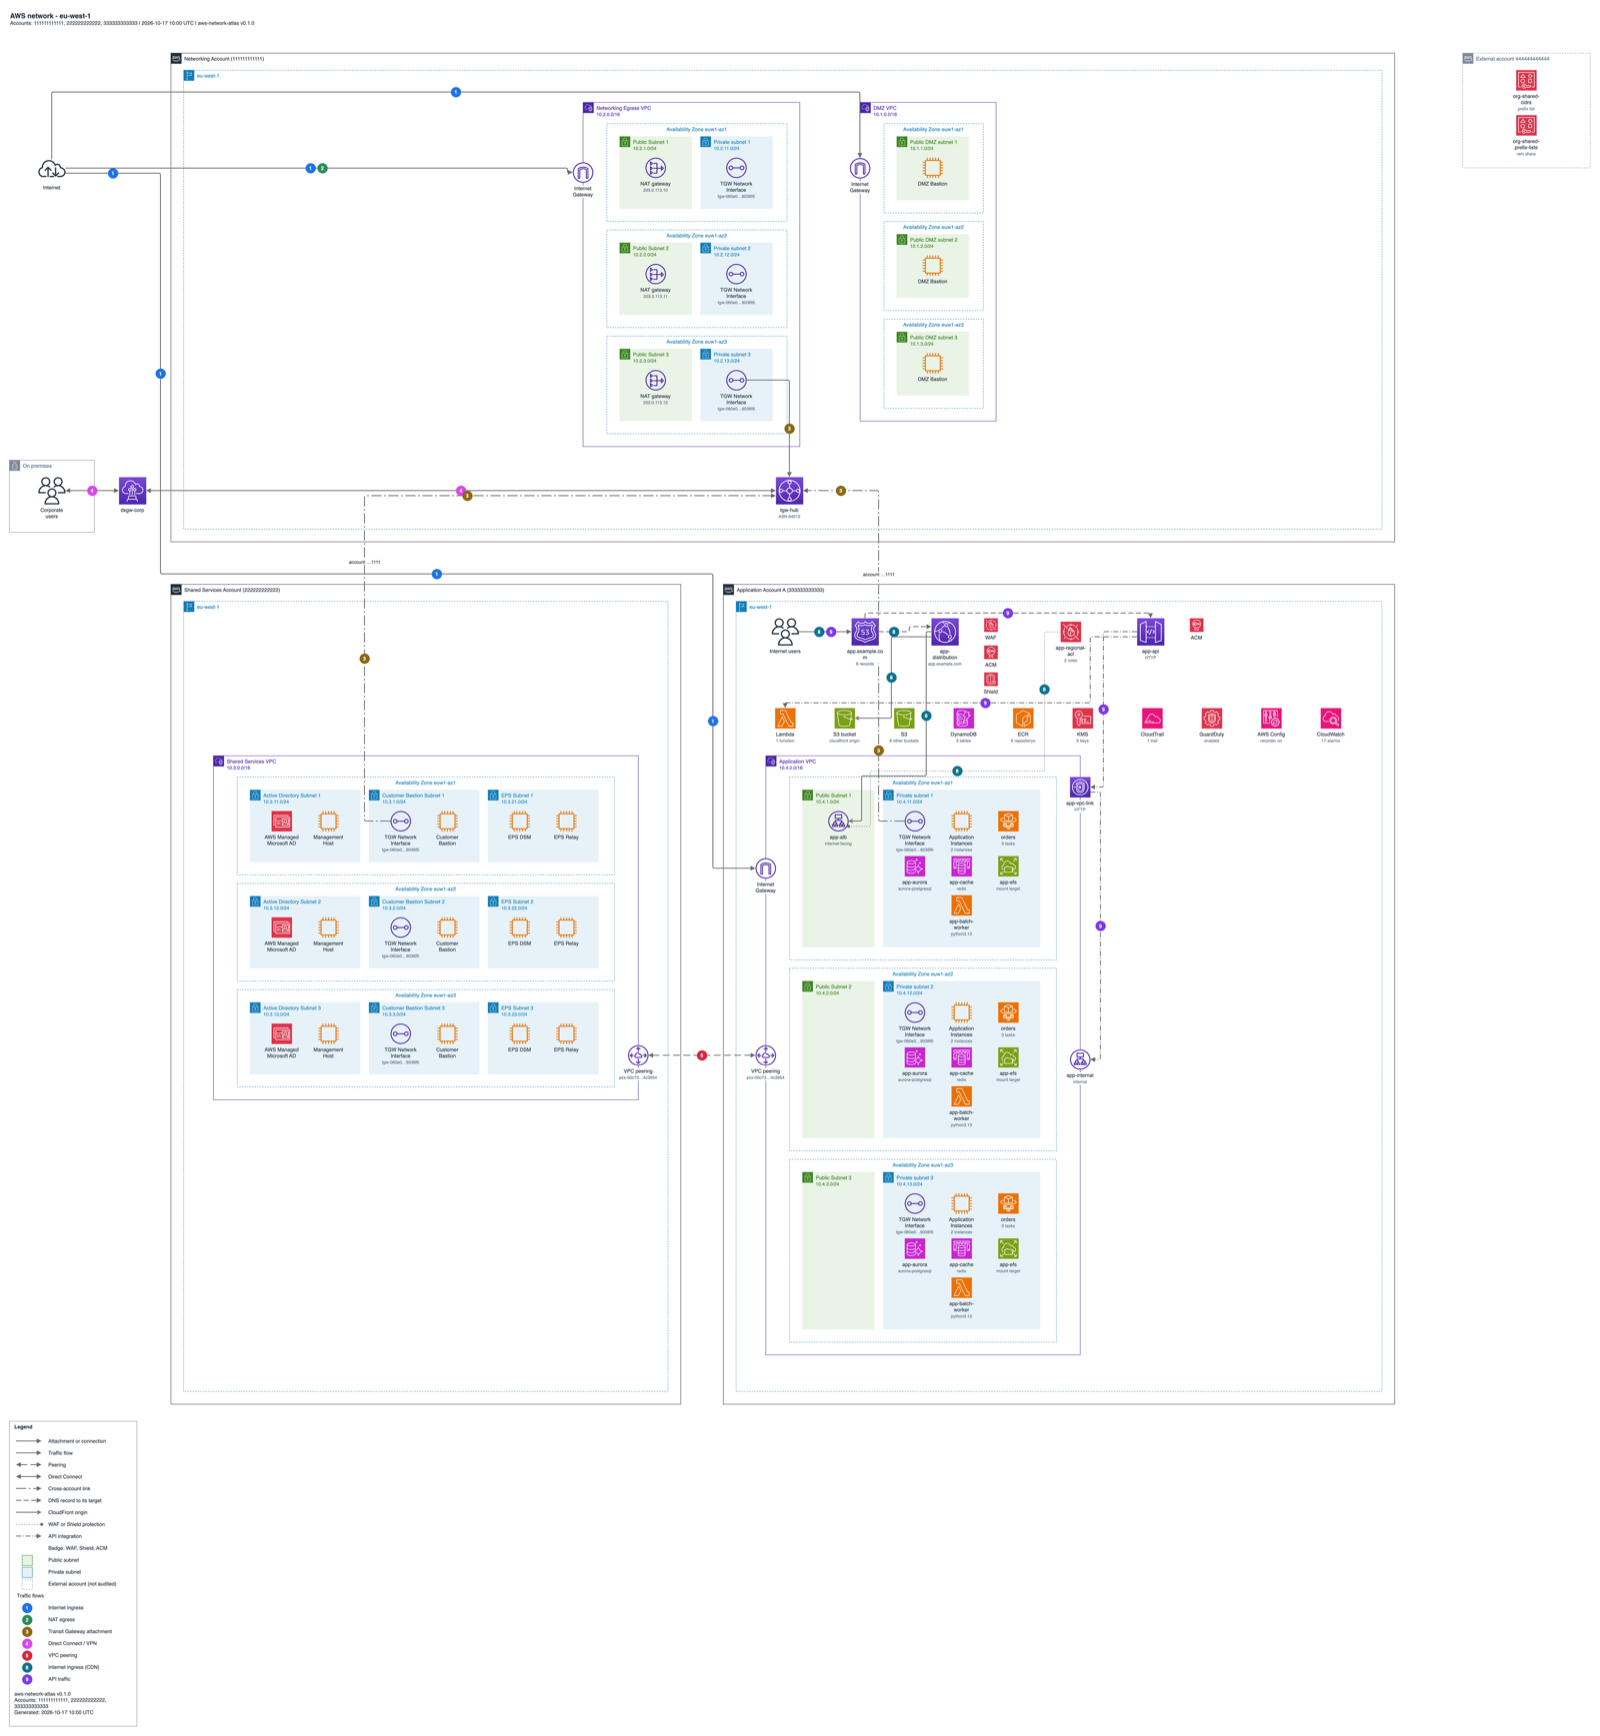Select the EPS DSM icon in EPS Subnet 2
This screenshot has height=1736, width=1600.
pyautogui.click(x=519, y=927)
